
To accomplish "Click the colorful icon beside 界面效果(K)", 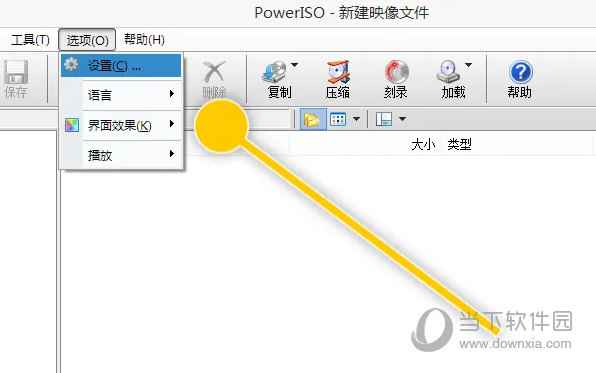I will [x=72, y=125].
